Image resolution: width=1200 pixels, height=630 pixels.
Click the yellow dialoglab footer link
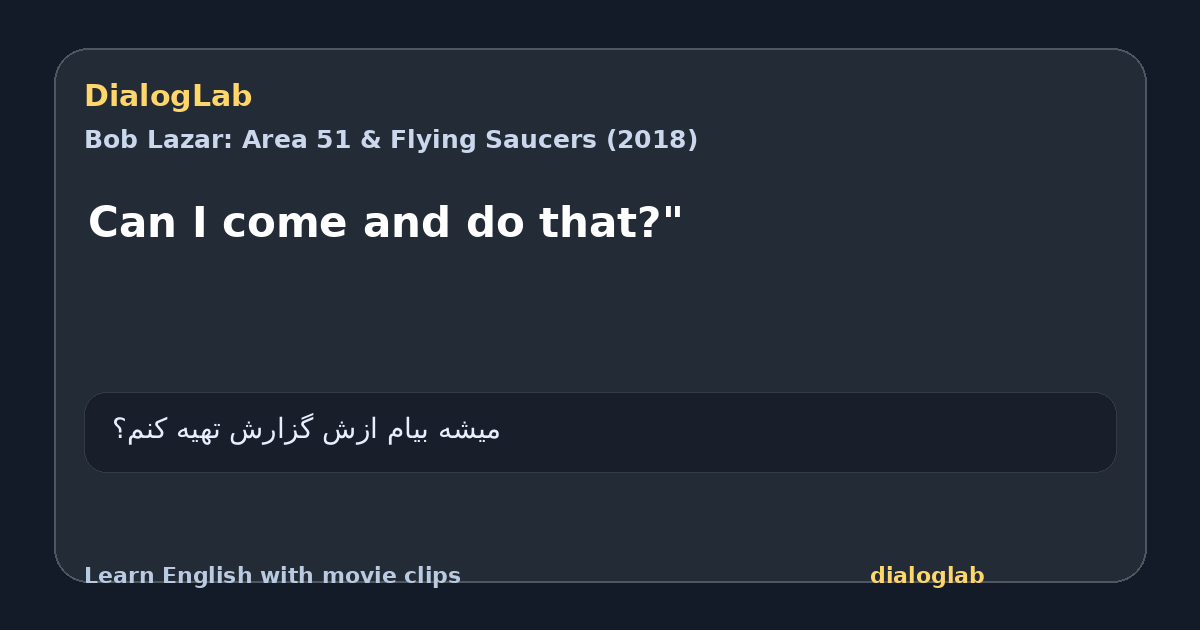tap(927, 576)
